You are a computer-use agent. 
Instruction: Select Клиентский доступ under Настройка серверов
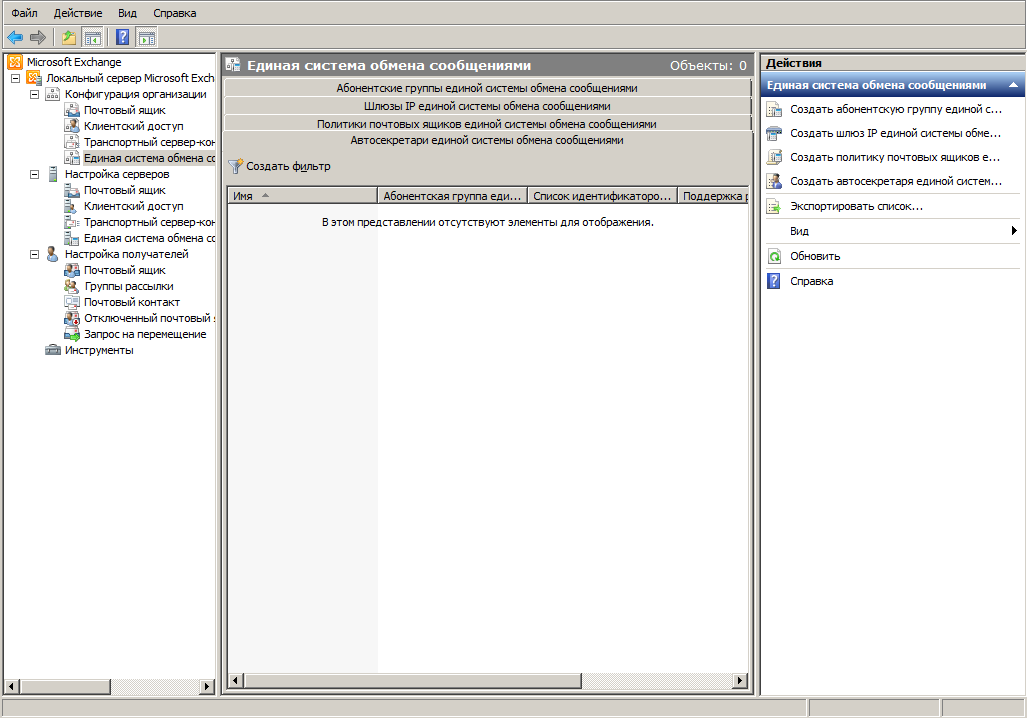click(134, 206)
